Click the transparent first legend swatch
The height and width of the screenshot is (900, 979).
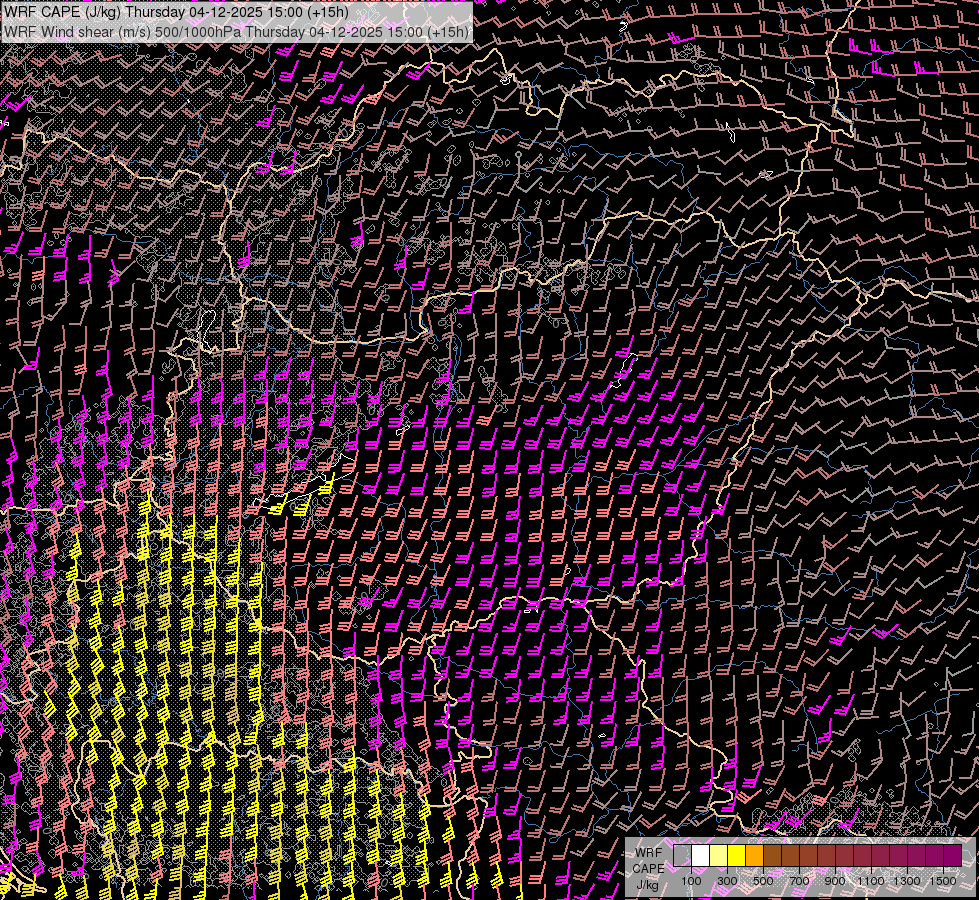(682, 855)
